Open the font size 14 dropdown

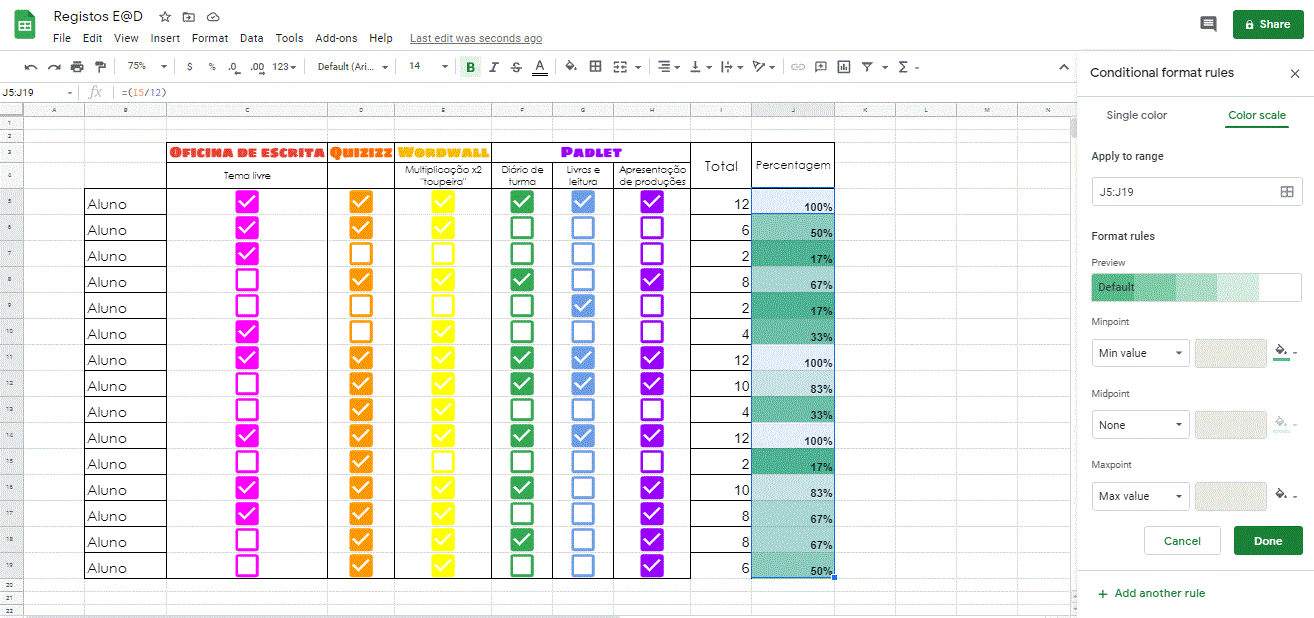[x=428, y=67]
